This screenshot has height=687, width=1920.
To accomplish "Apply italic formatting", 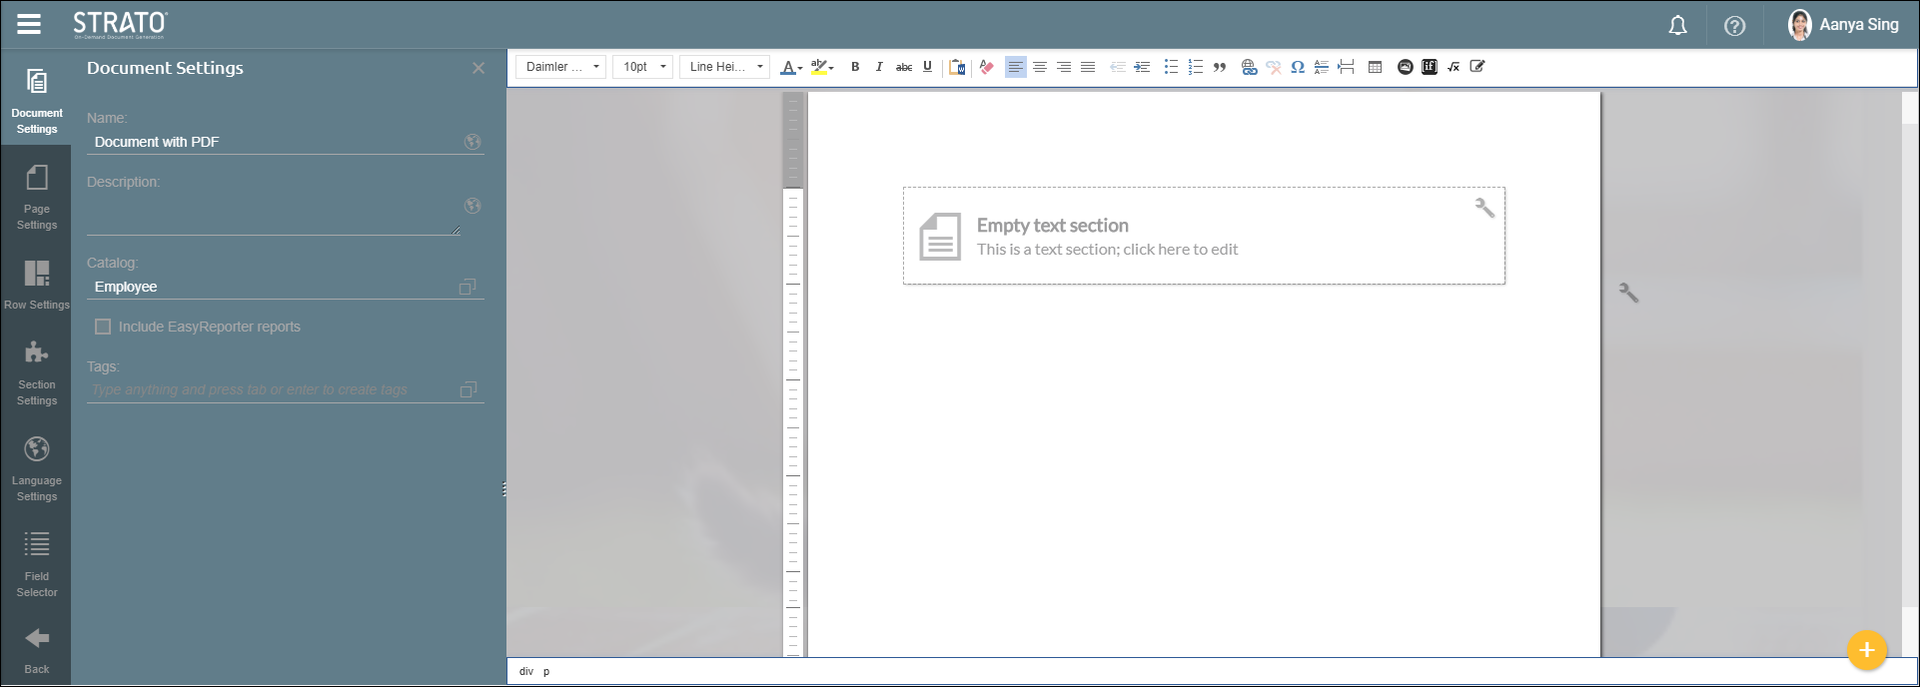I will tap(879, 67).
